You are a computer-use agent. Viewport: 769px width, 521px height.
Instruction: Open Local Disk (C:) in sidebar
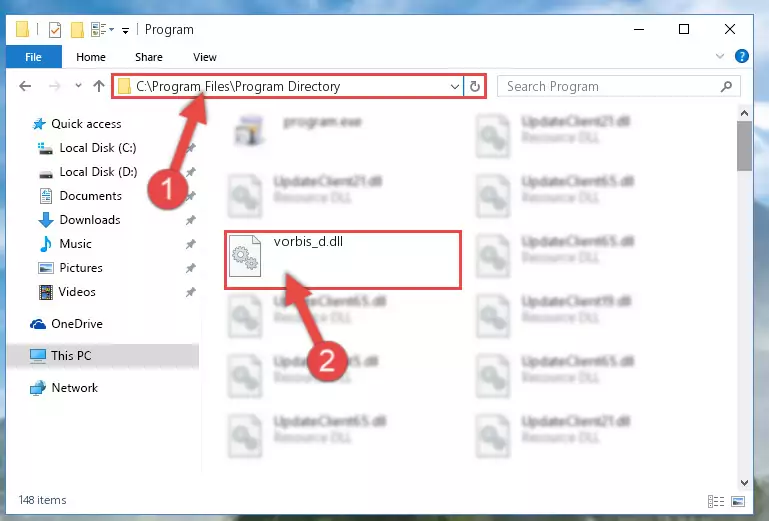tap(98, 148)
